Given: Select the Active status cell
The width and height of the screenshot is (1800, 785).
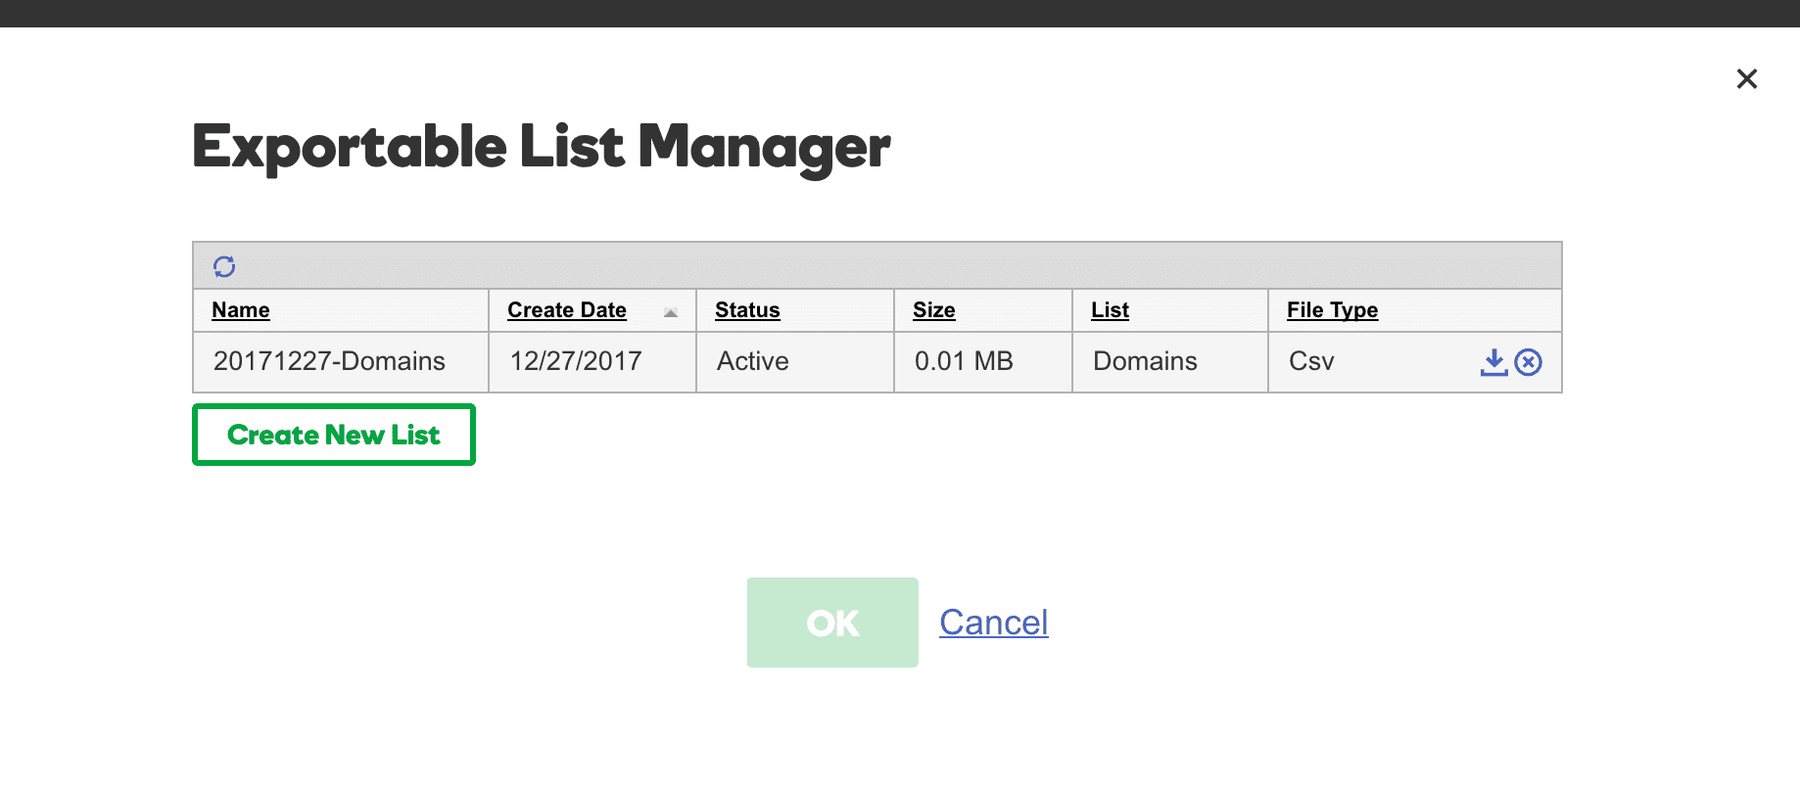Looking at the screenshot, I should click(795, 362).
